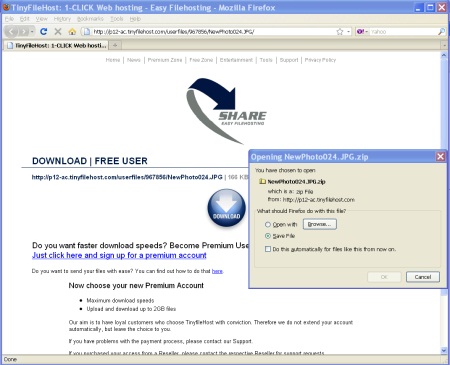Click the page scrollbar down arrow
This screenshot has height=365, width=450.
click(444, 350)
